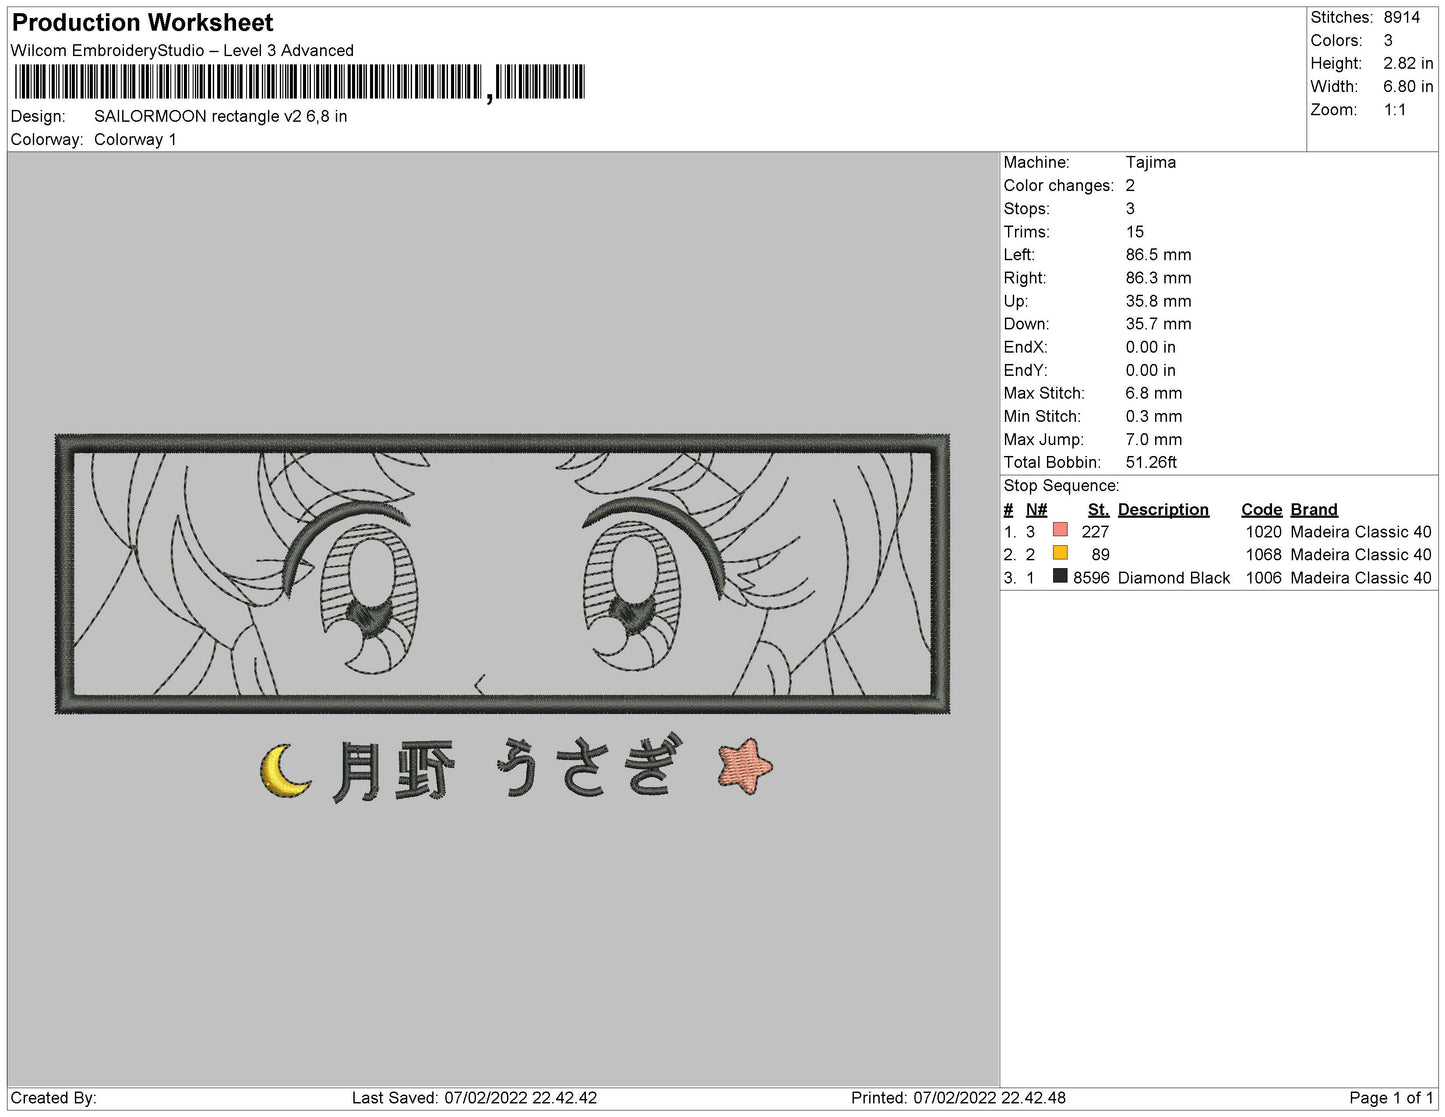The image size is (1445, 1117).
Task: Click the Brand column header
Action: pos(1313,509)
